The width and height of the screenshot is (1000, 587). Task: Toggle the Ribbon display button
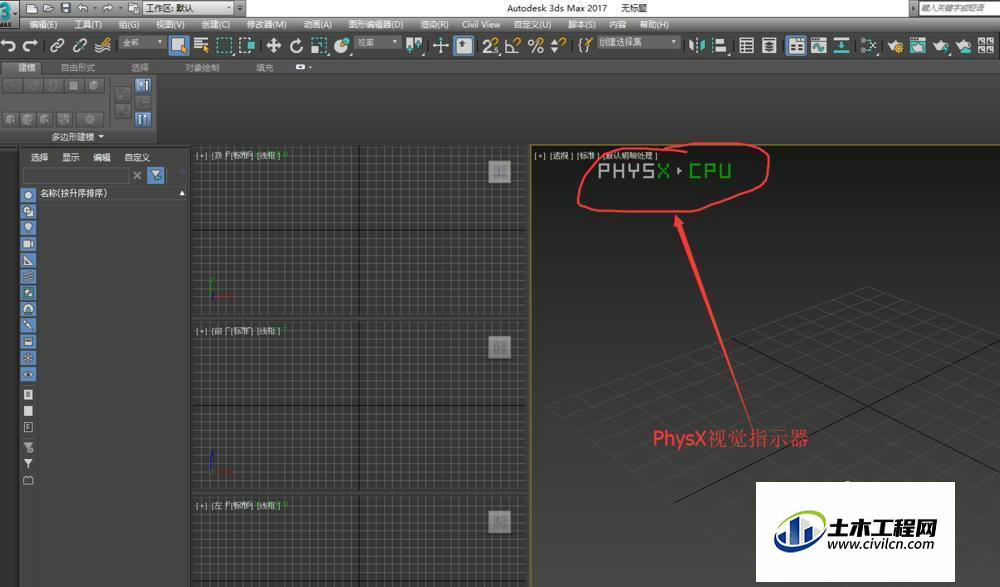[x=796, y=45]
